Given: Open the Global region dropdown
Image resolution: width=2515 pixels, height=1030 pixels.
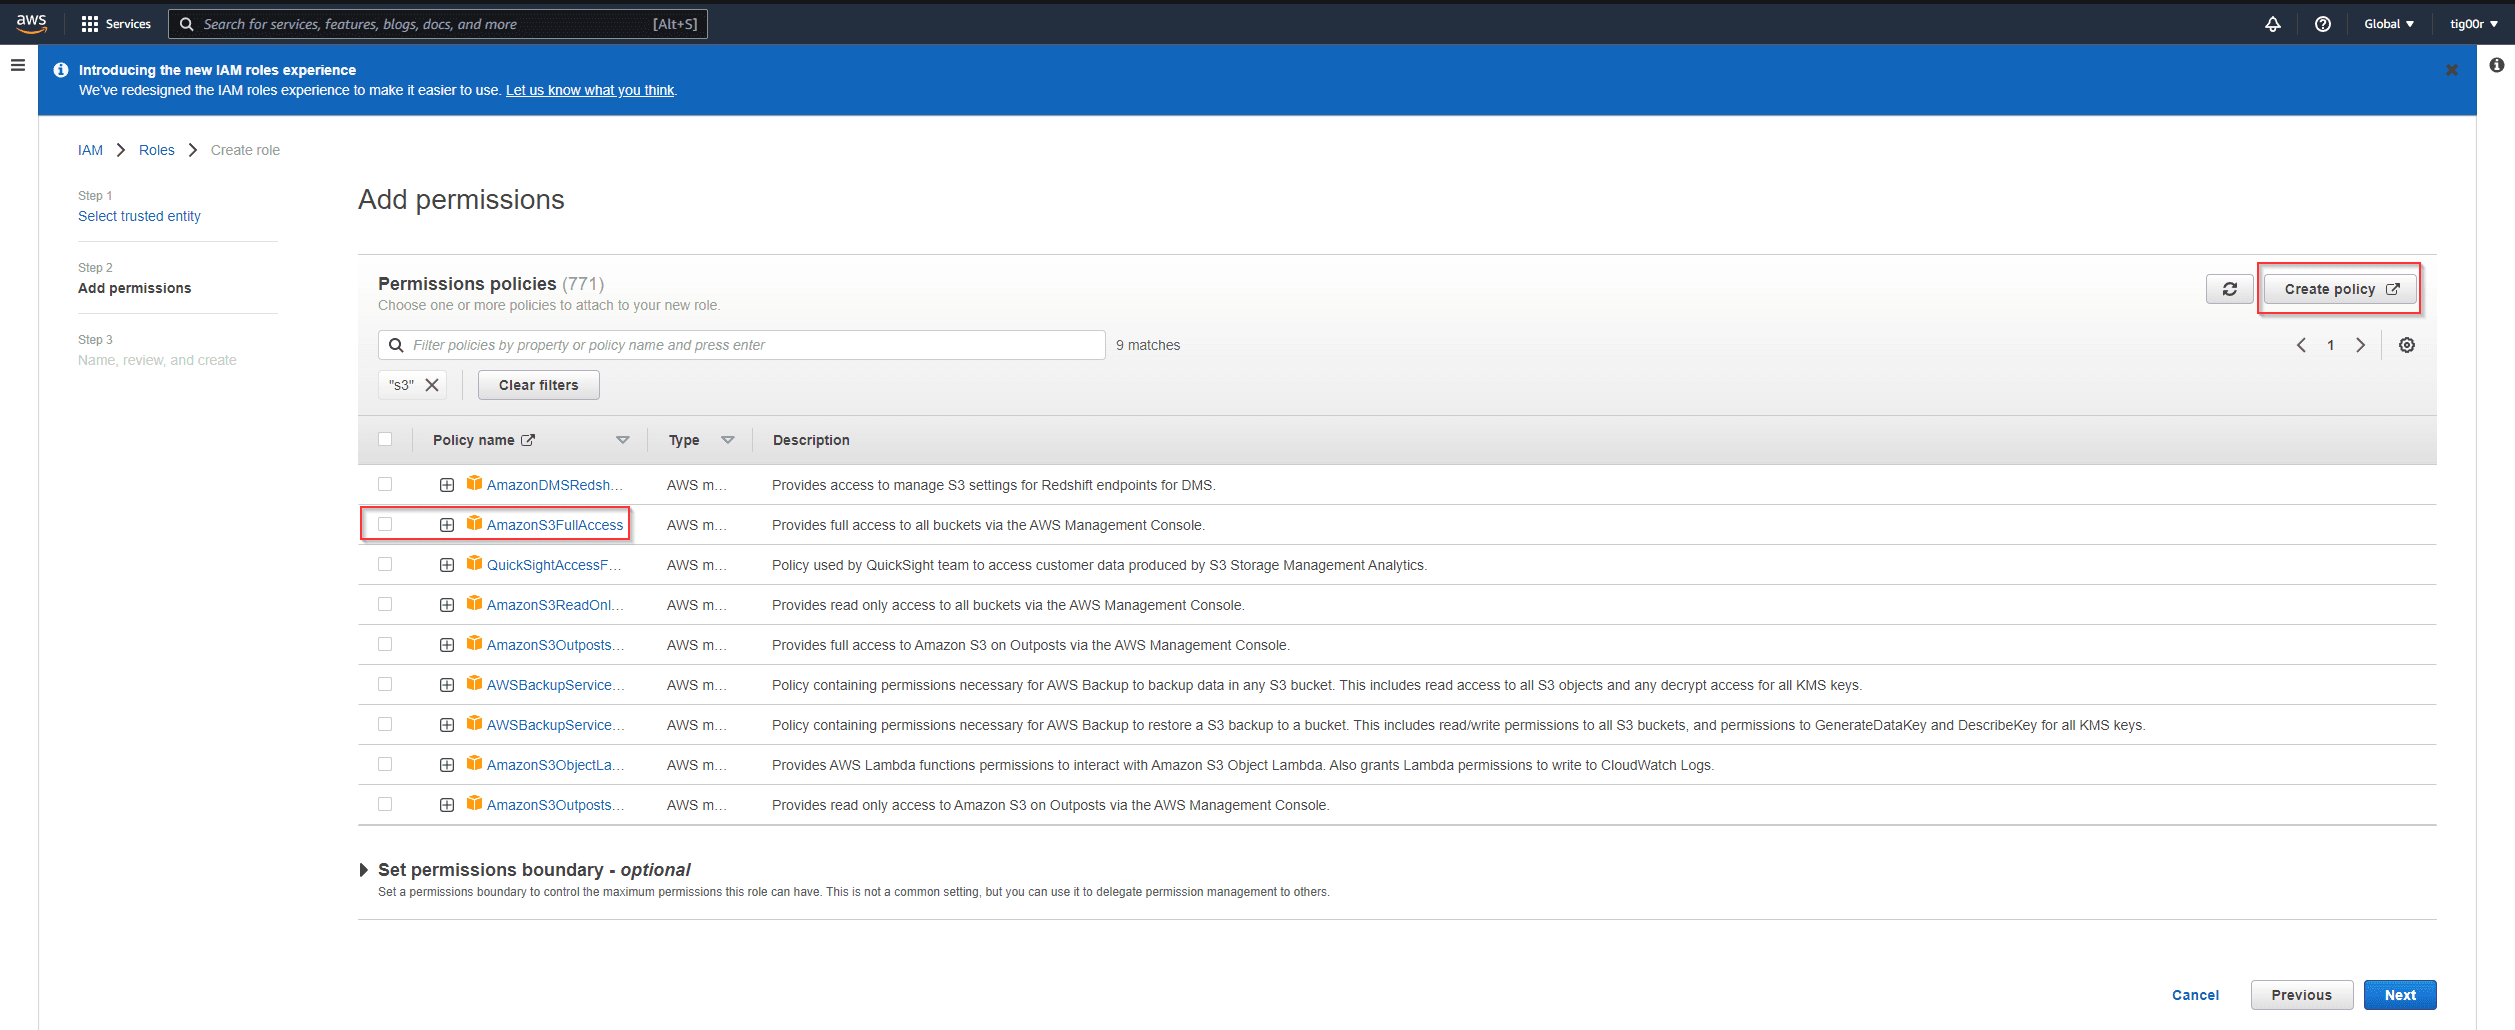Looking at the screenshot, I should pos(2388,24).
